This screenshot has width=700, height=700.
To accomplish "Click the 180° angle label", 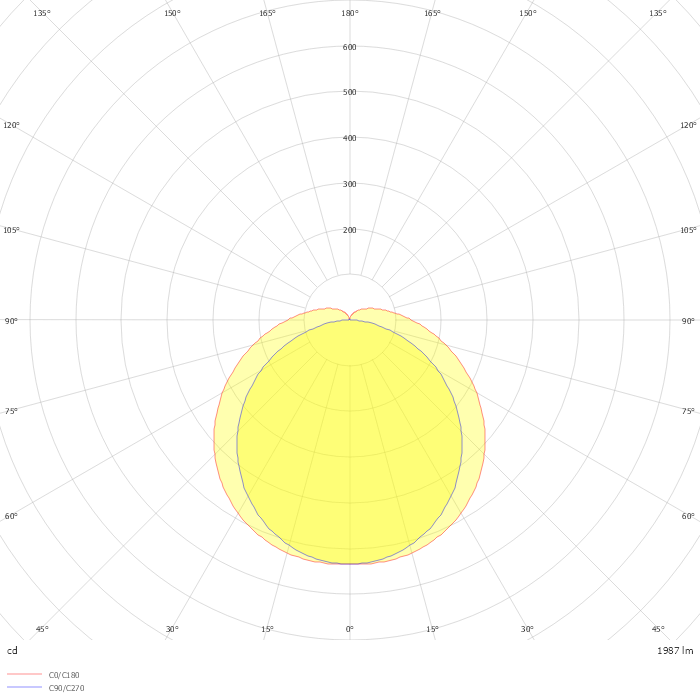I will [x=350, y=13].
